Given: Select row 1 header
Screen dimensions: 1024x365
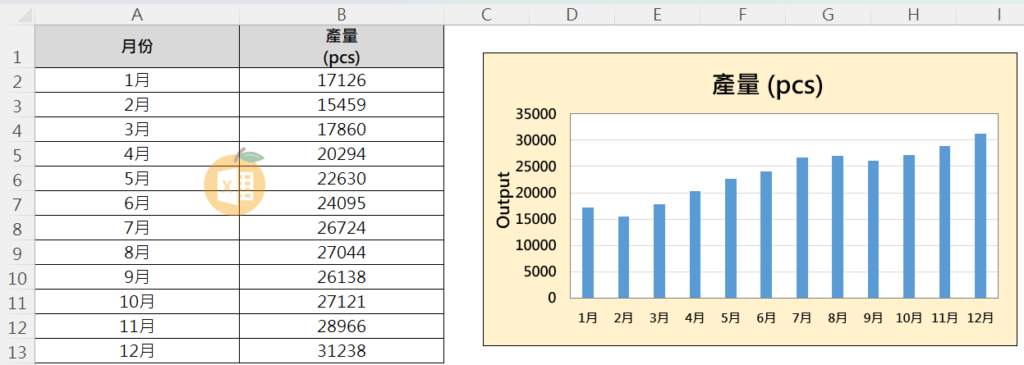Looking at the screenshot, I should (x=17, y=46).
